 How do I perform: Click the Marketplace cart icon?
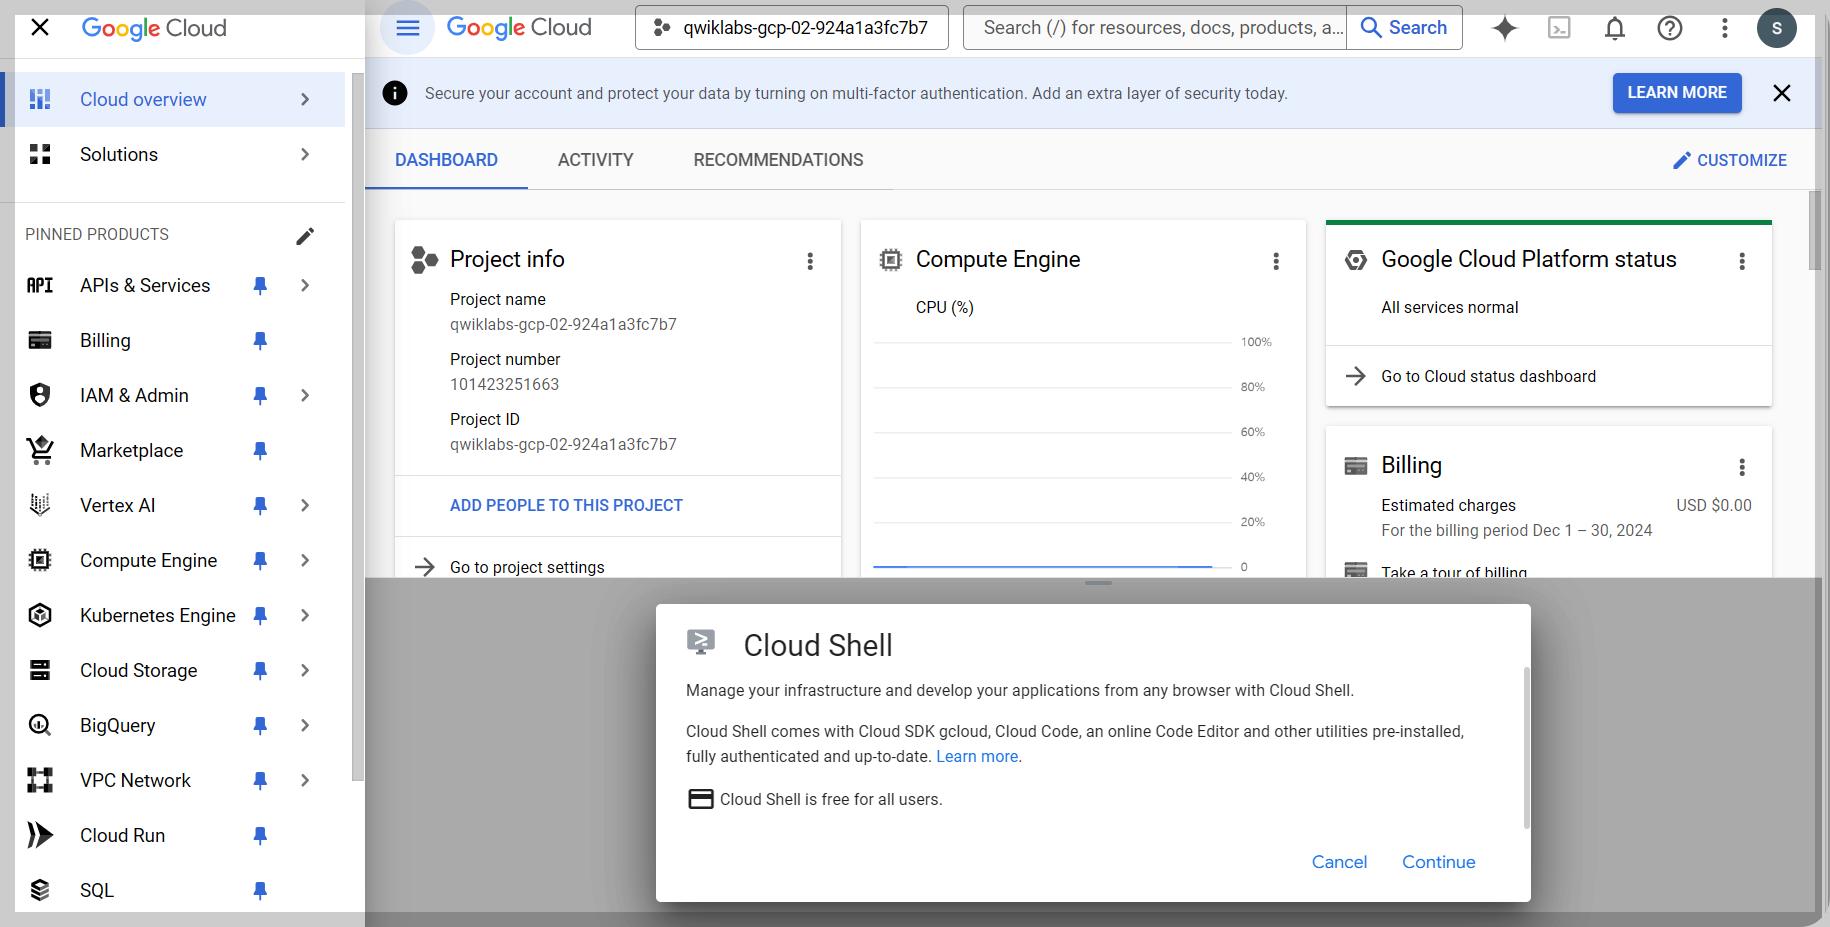(x=40, y=450)
